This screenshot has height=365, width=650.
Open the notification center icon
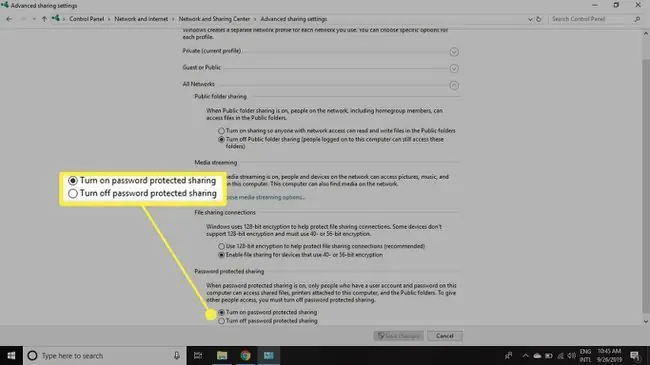tap(635, 355)
